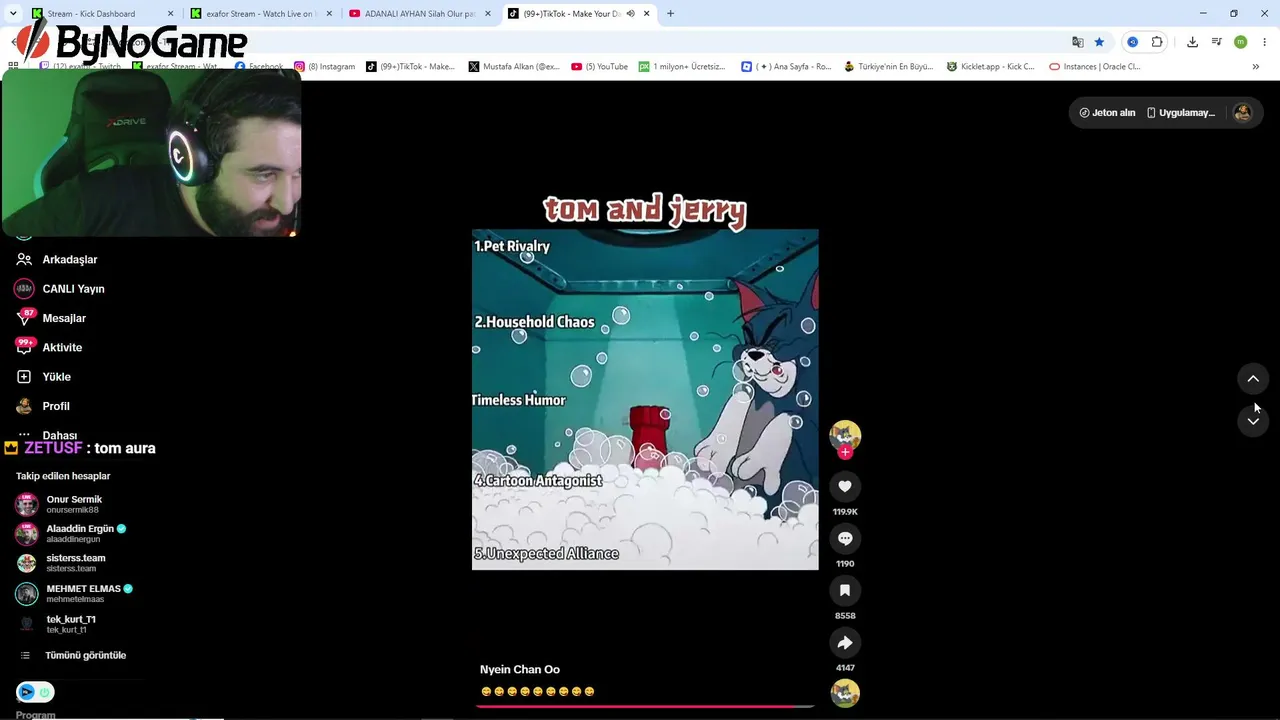Screen dimensions: 1280x720
Task: Close the Stream - Kick Dashboard tab
Action: pyautogui.click(x=171, y=14)
